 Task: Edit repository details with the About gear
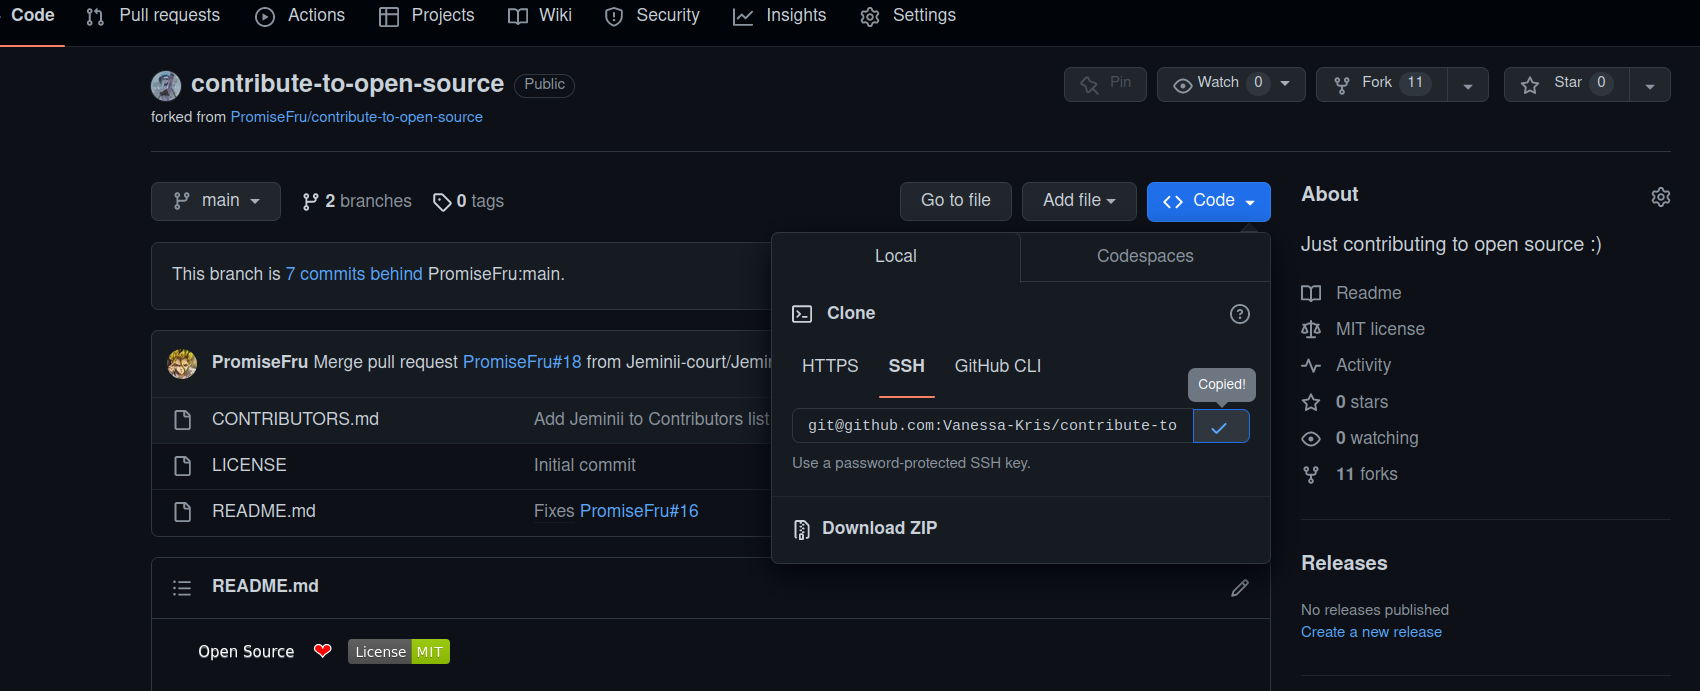tap(1660, 197)
